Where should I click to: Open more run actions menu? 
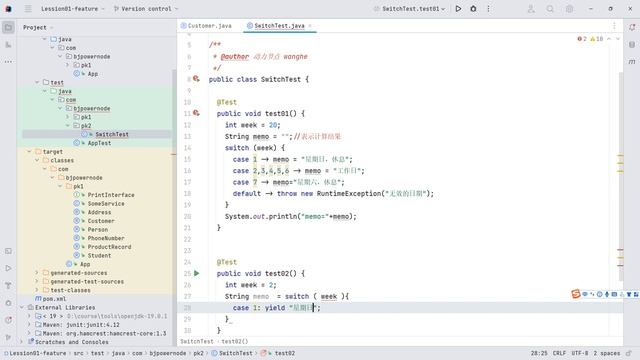point(488,9)
